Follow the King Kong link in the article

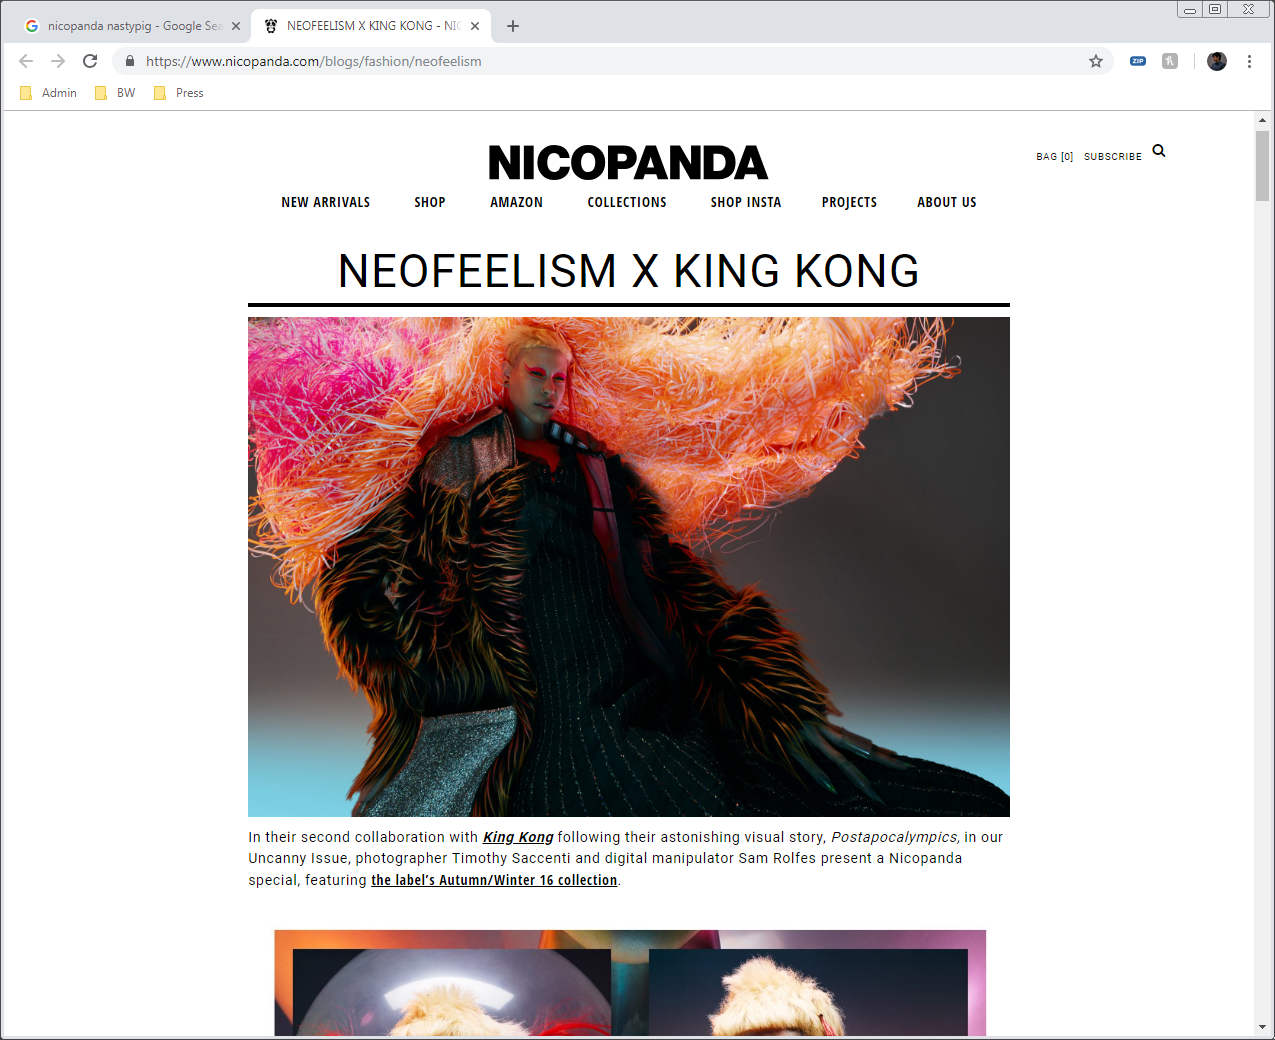coord(516,837)
